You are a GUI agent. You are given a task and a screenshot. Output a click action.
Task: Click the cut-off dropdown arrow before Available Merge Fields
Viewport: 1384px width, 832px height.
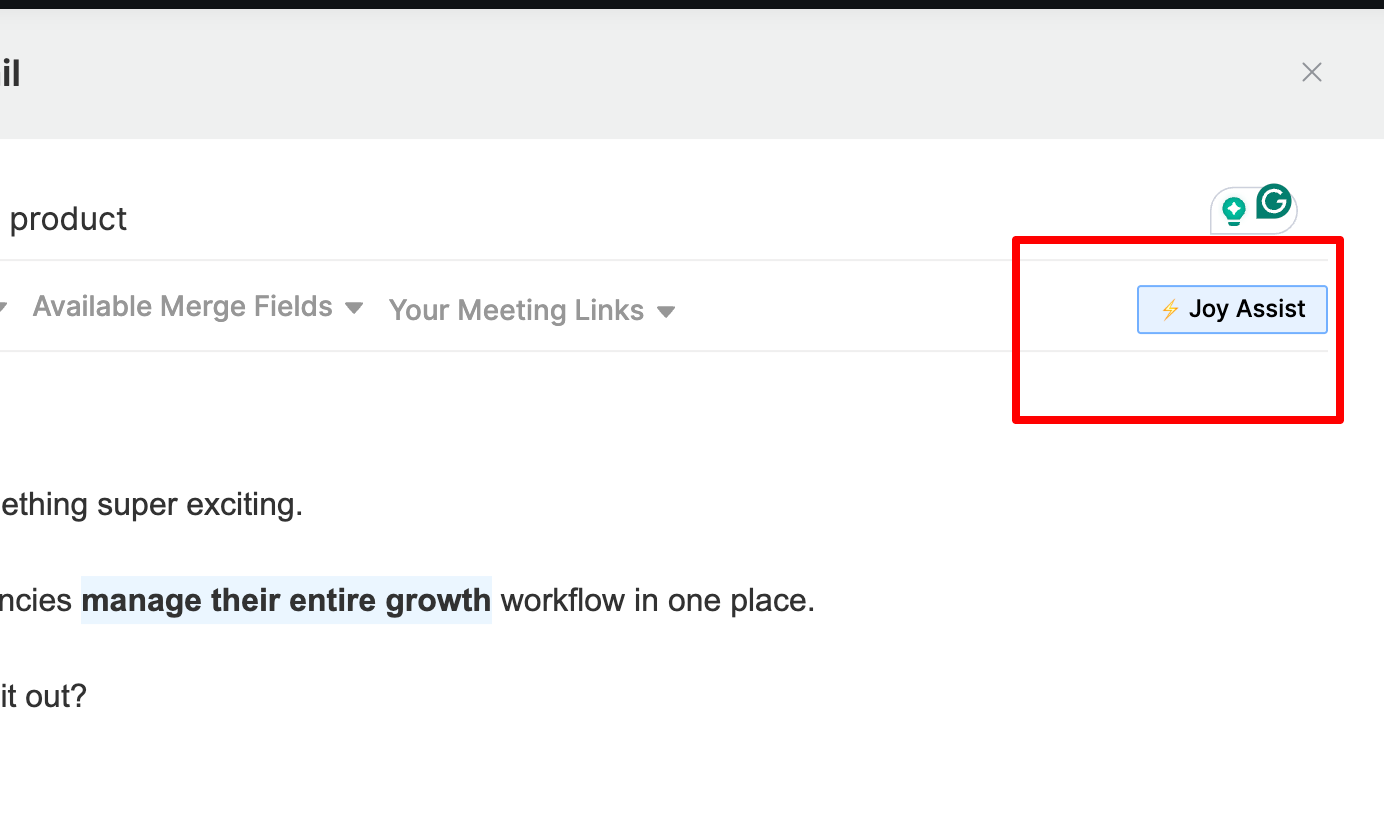(x=3, y=308)
